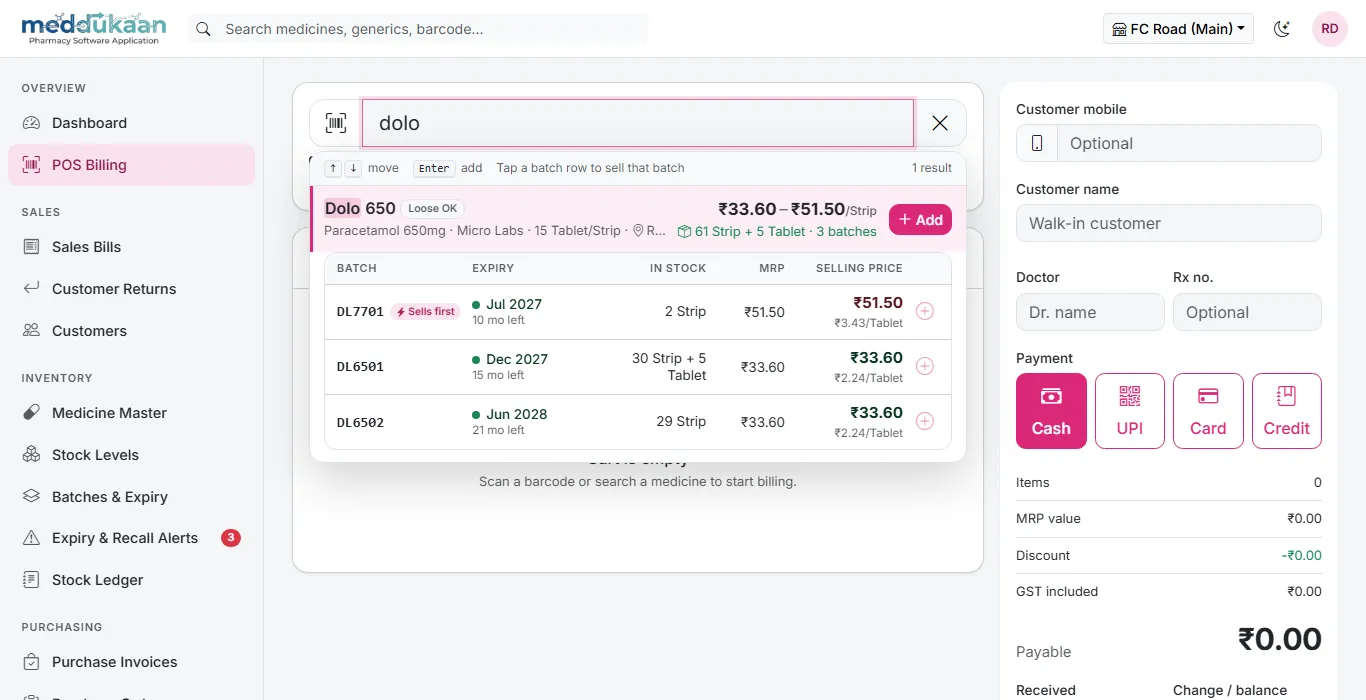Select Credit as the payment method

(x=1287, y=411)
